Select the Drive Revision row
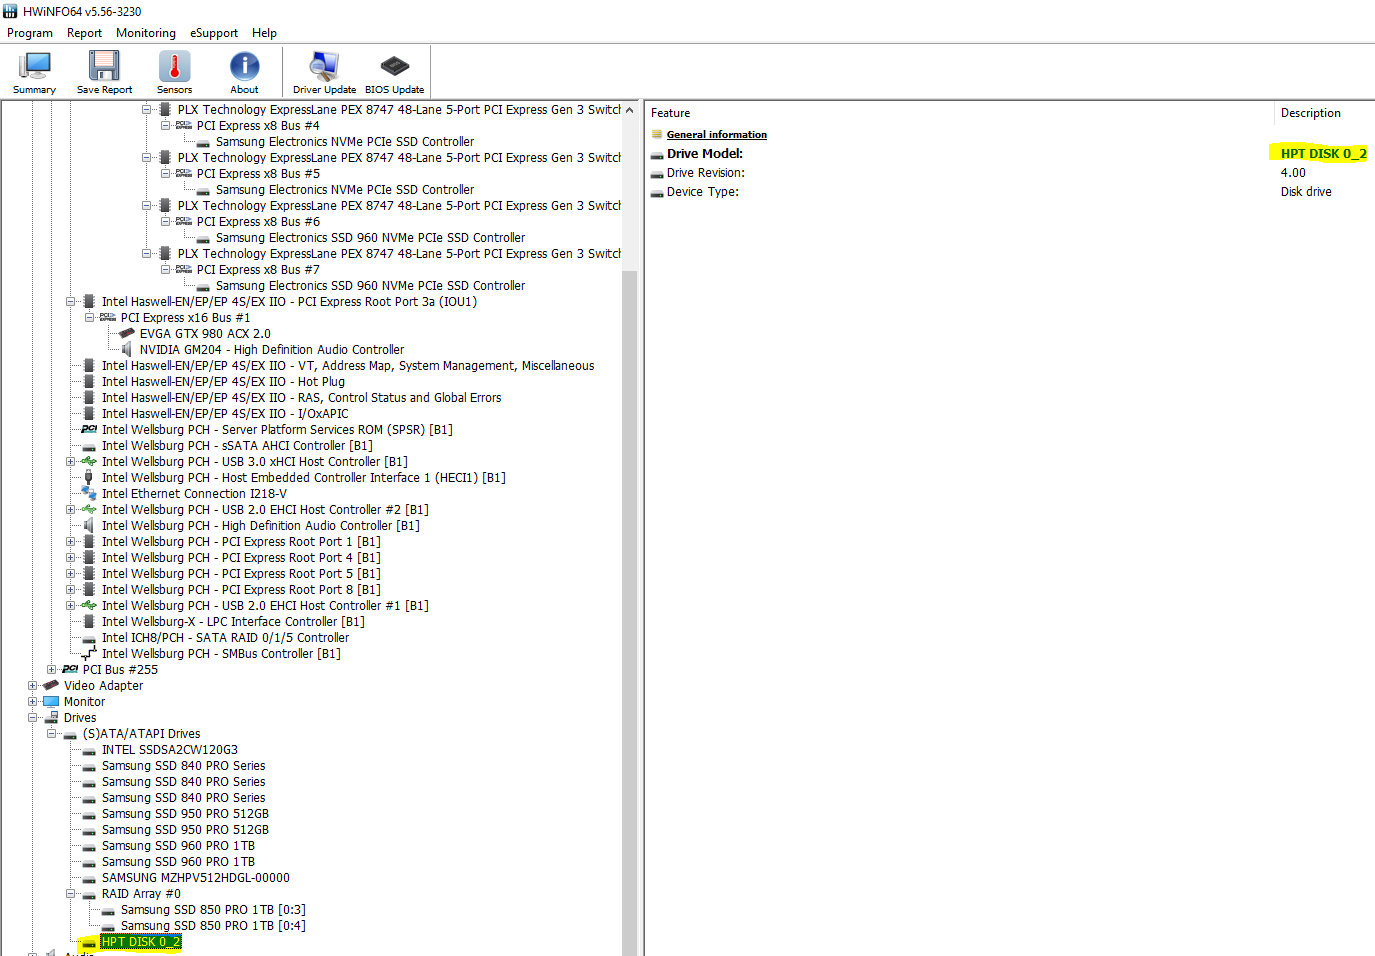Viewport: 1375px width, 956px height. 1010,173
